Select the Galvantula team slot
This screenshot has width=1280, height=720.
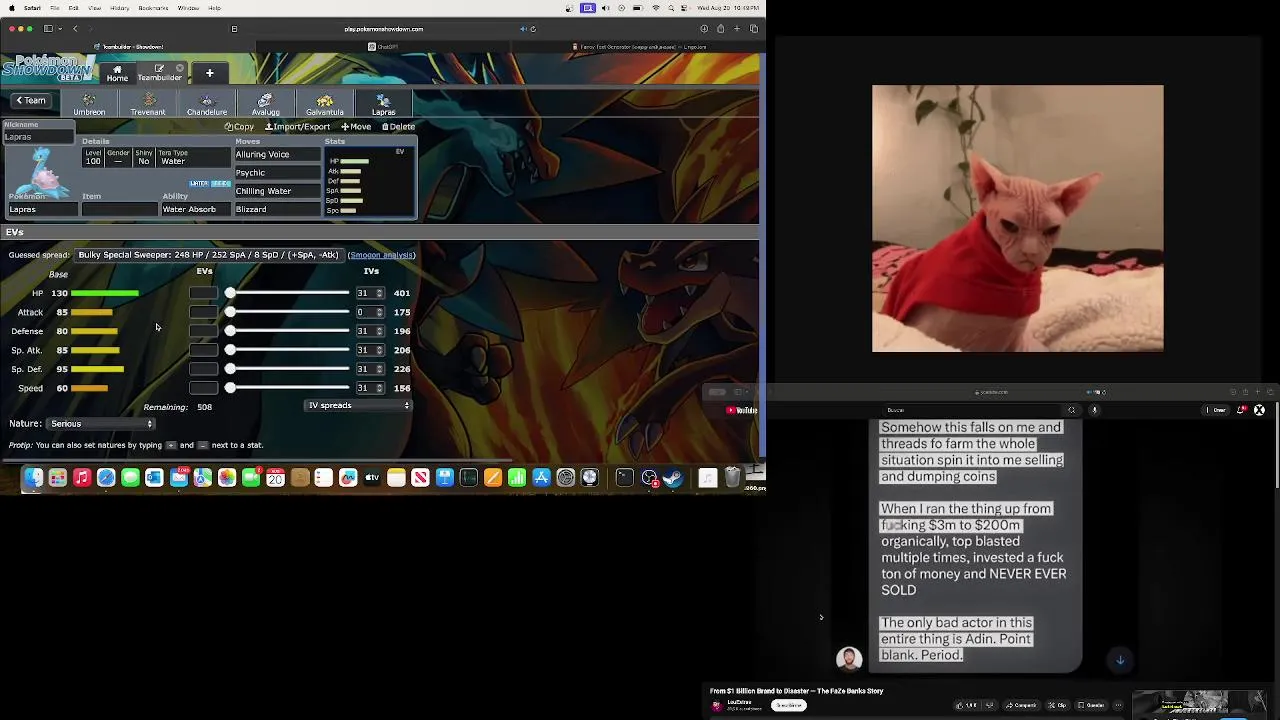tap(325, 103)
